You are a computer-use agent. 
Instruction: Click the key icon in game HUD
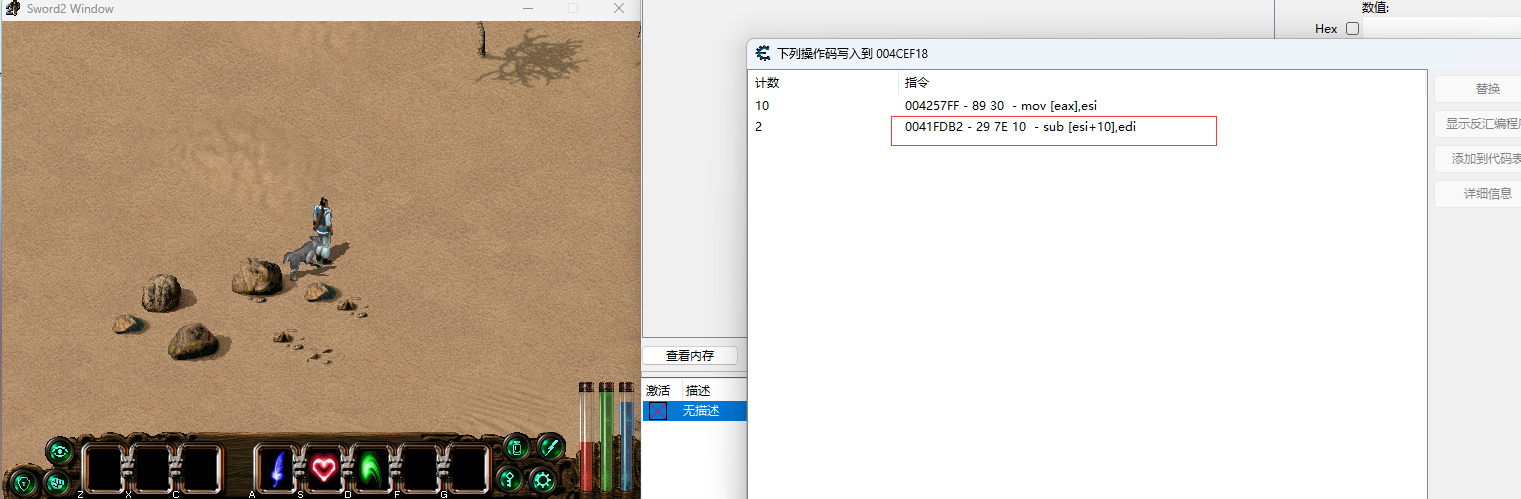pyautogui.click(x=509, y=480)
